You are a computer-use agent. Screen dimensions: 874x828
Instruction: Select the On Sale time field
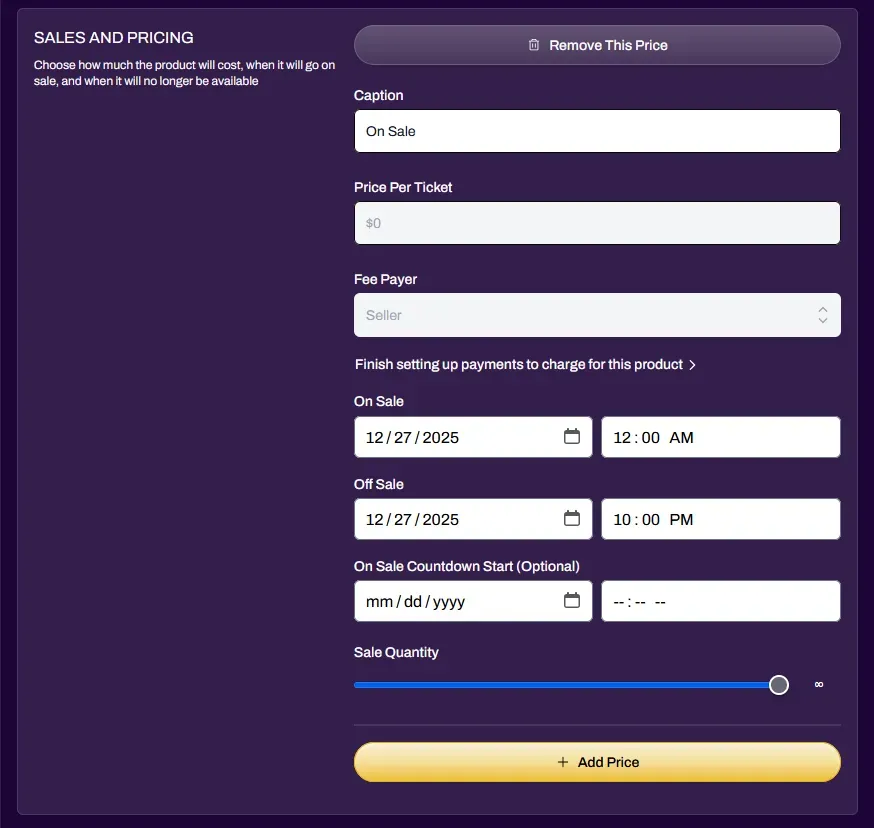[720, 437]
